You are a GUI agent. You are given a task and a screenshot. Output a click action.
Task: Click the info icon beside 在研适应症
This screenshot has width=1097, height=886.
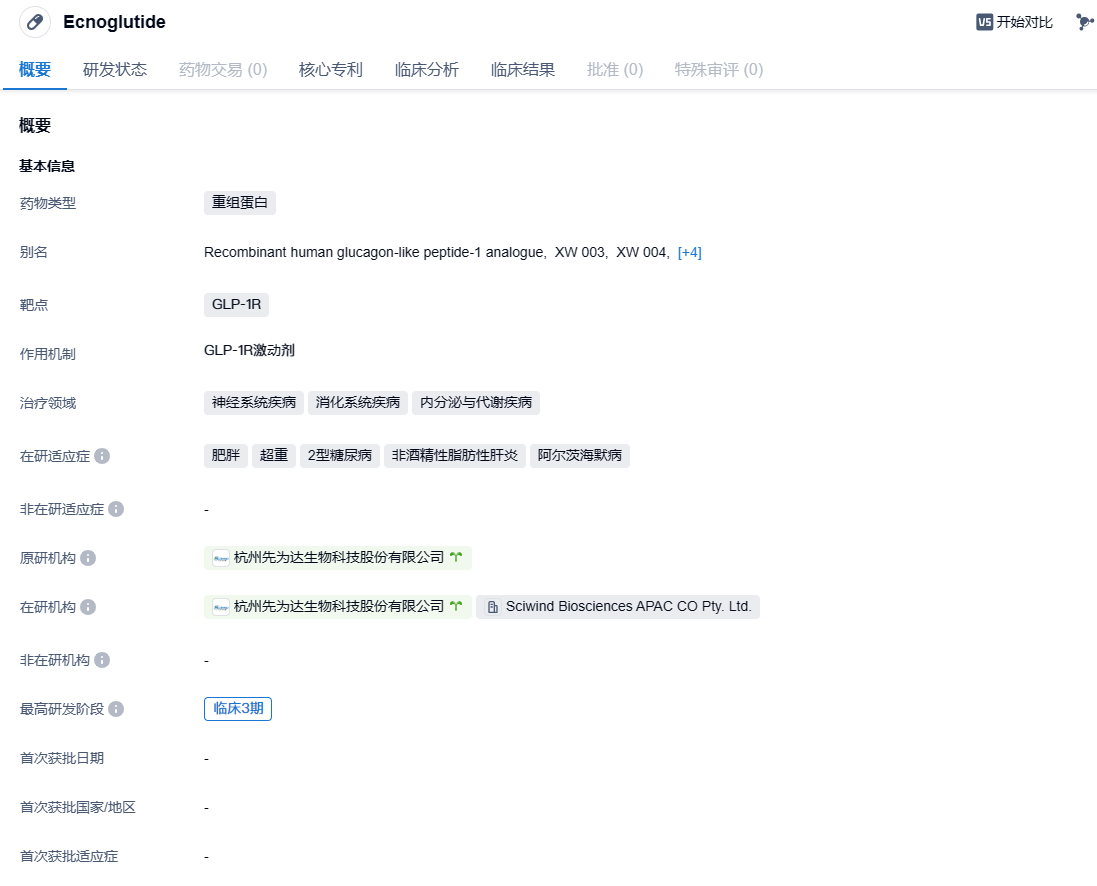point(102,456)
